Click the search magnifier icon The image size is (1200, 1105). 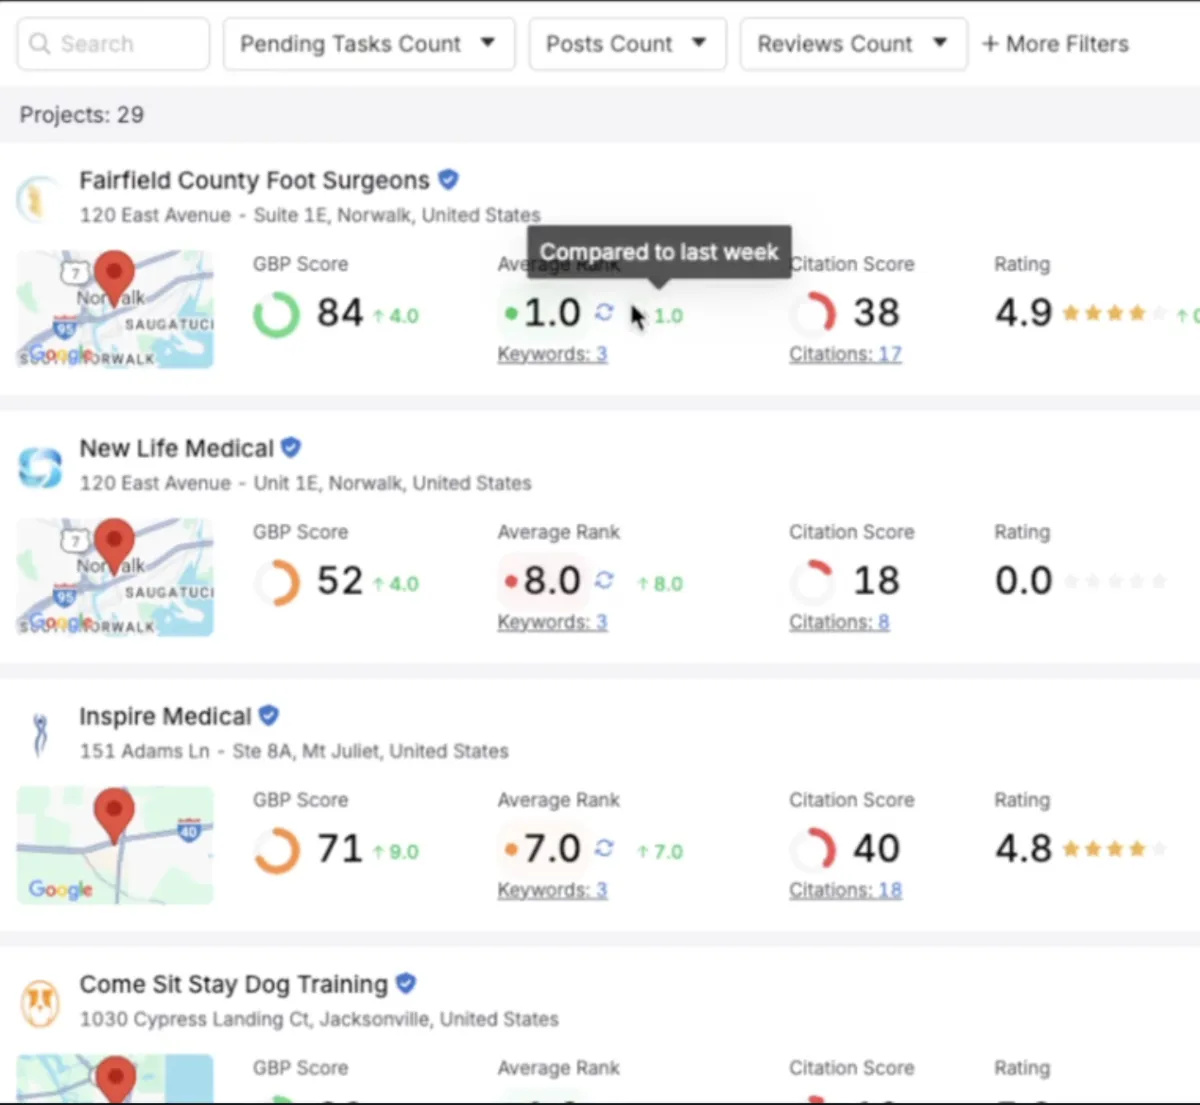point(39,44)
